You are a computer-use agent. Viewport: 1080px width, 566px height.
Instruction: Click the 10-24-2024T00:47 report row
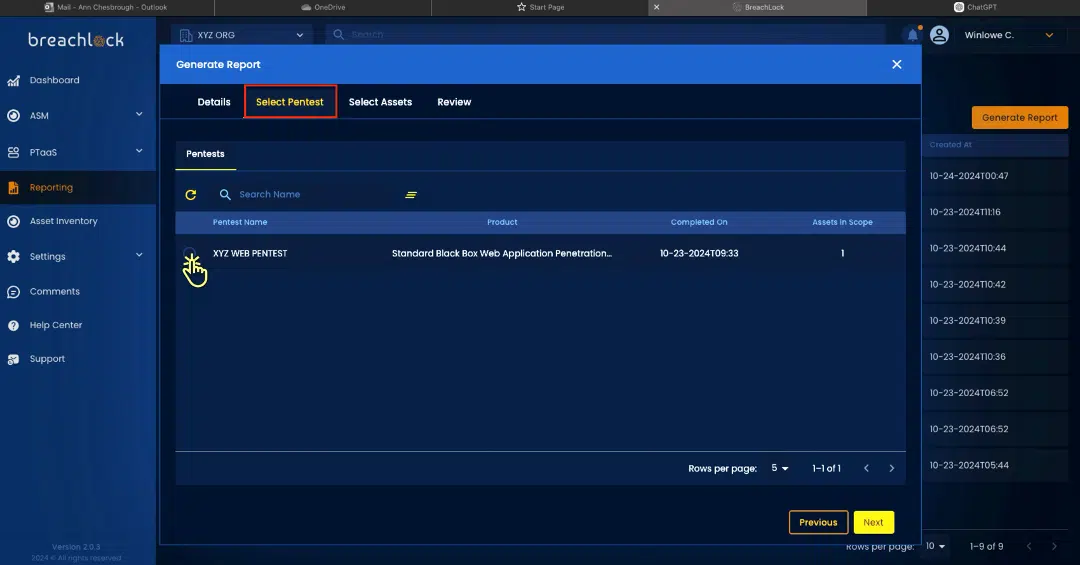995,176
